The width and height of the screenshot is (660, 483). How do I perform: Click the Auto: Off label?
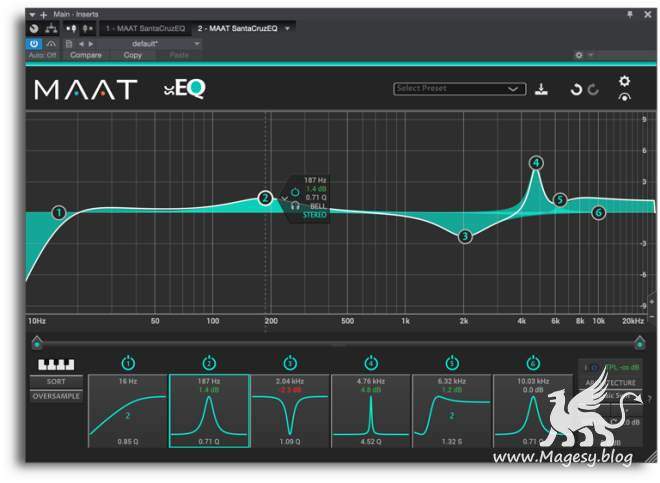[42, 55]
